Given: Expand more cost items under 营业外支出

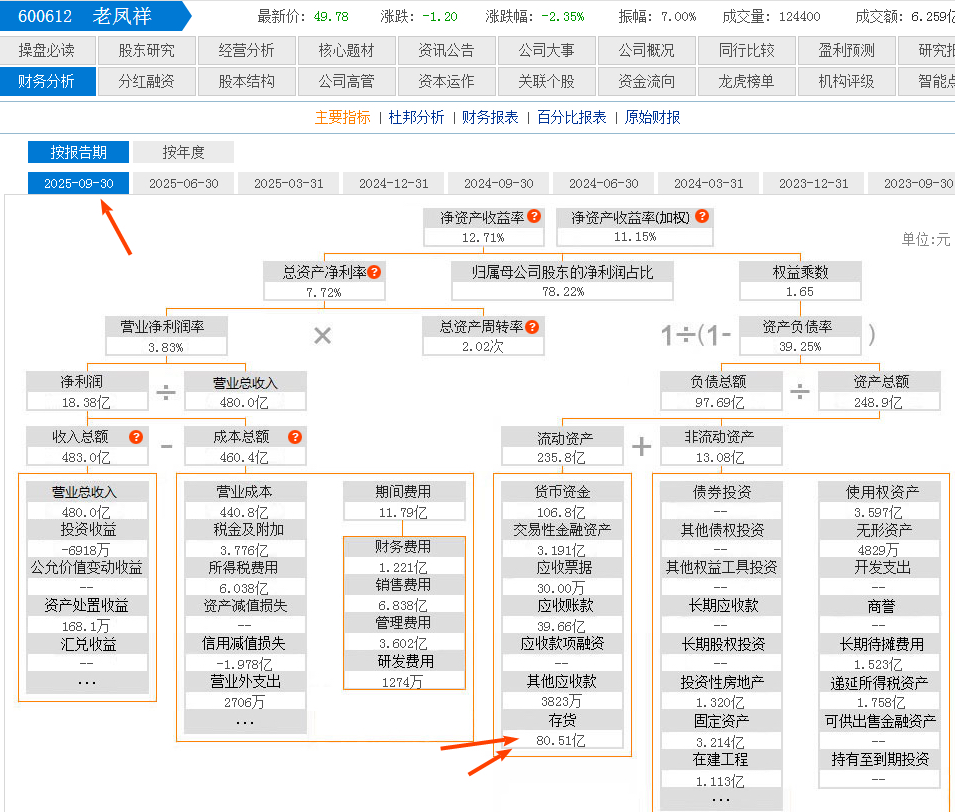Looking at the screenshot, I should pyautogui.click(x=245, y=722).
